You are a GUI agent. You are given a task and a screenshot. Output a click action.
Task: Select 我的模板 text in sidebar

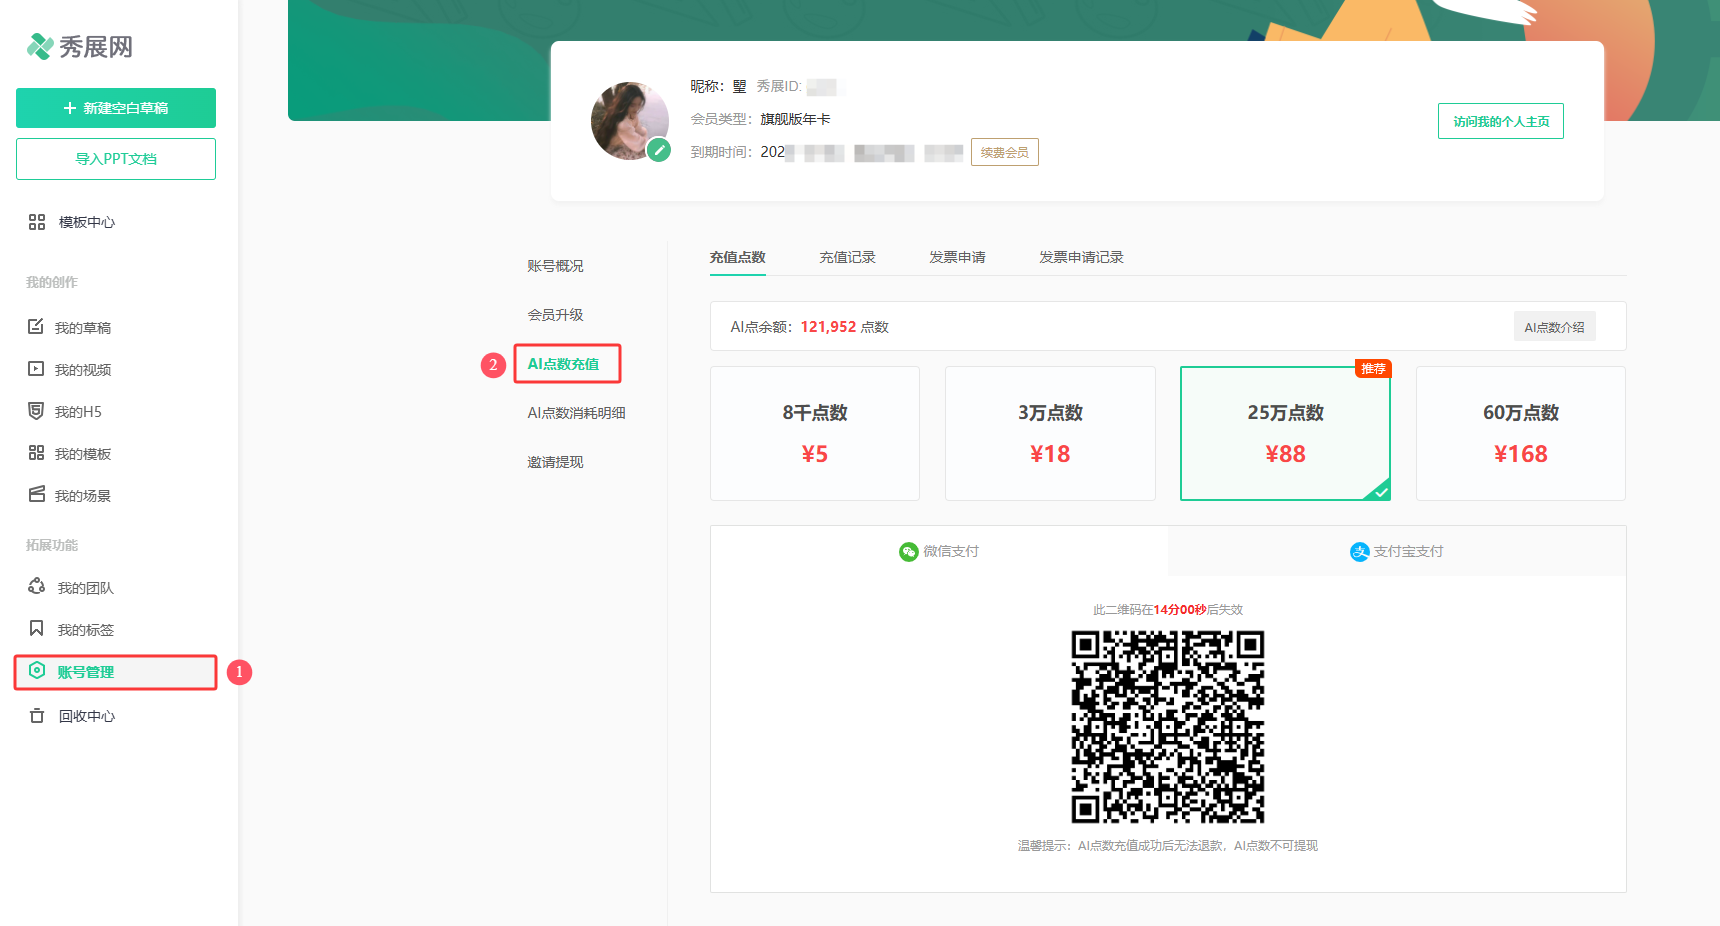(x=83, y=454)
